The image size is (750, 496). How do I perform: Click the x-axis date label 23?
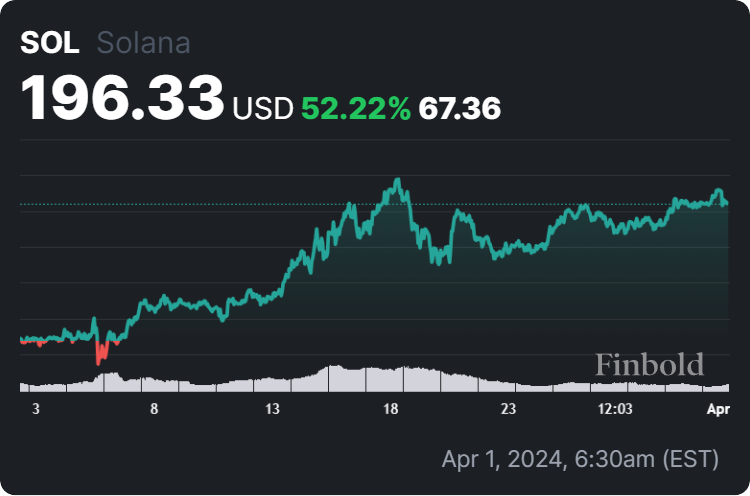(509, 409)
